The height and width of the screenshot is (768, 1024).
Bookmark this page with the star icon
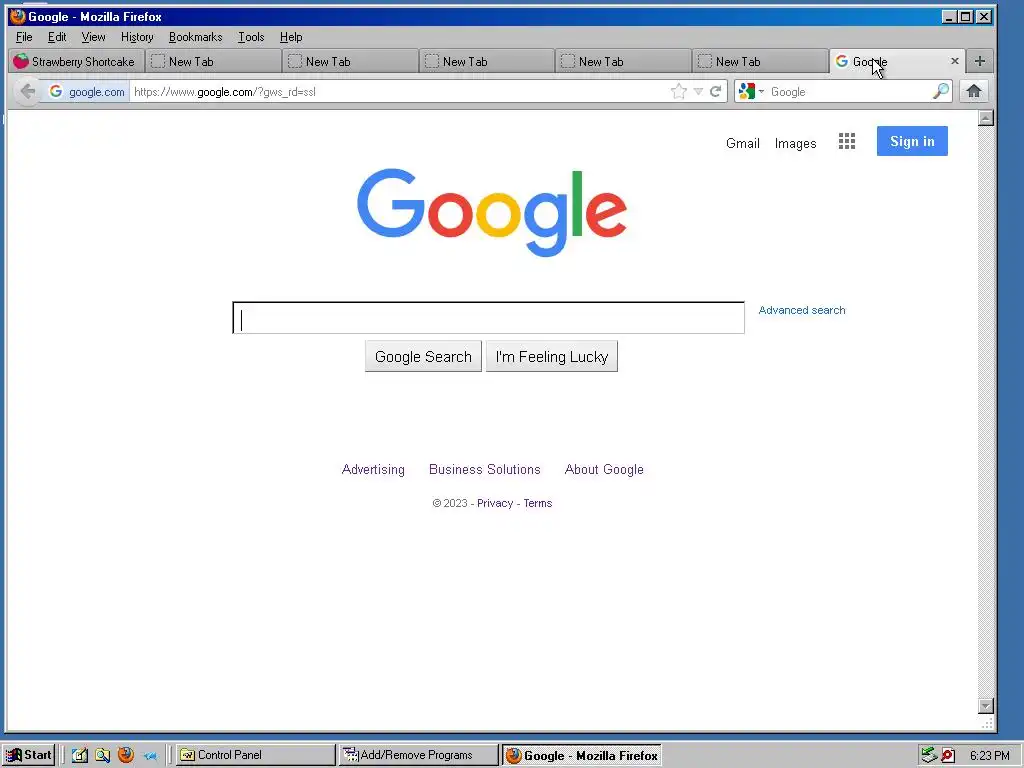pyautogui.click(x=679, y=91)
